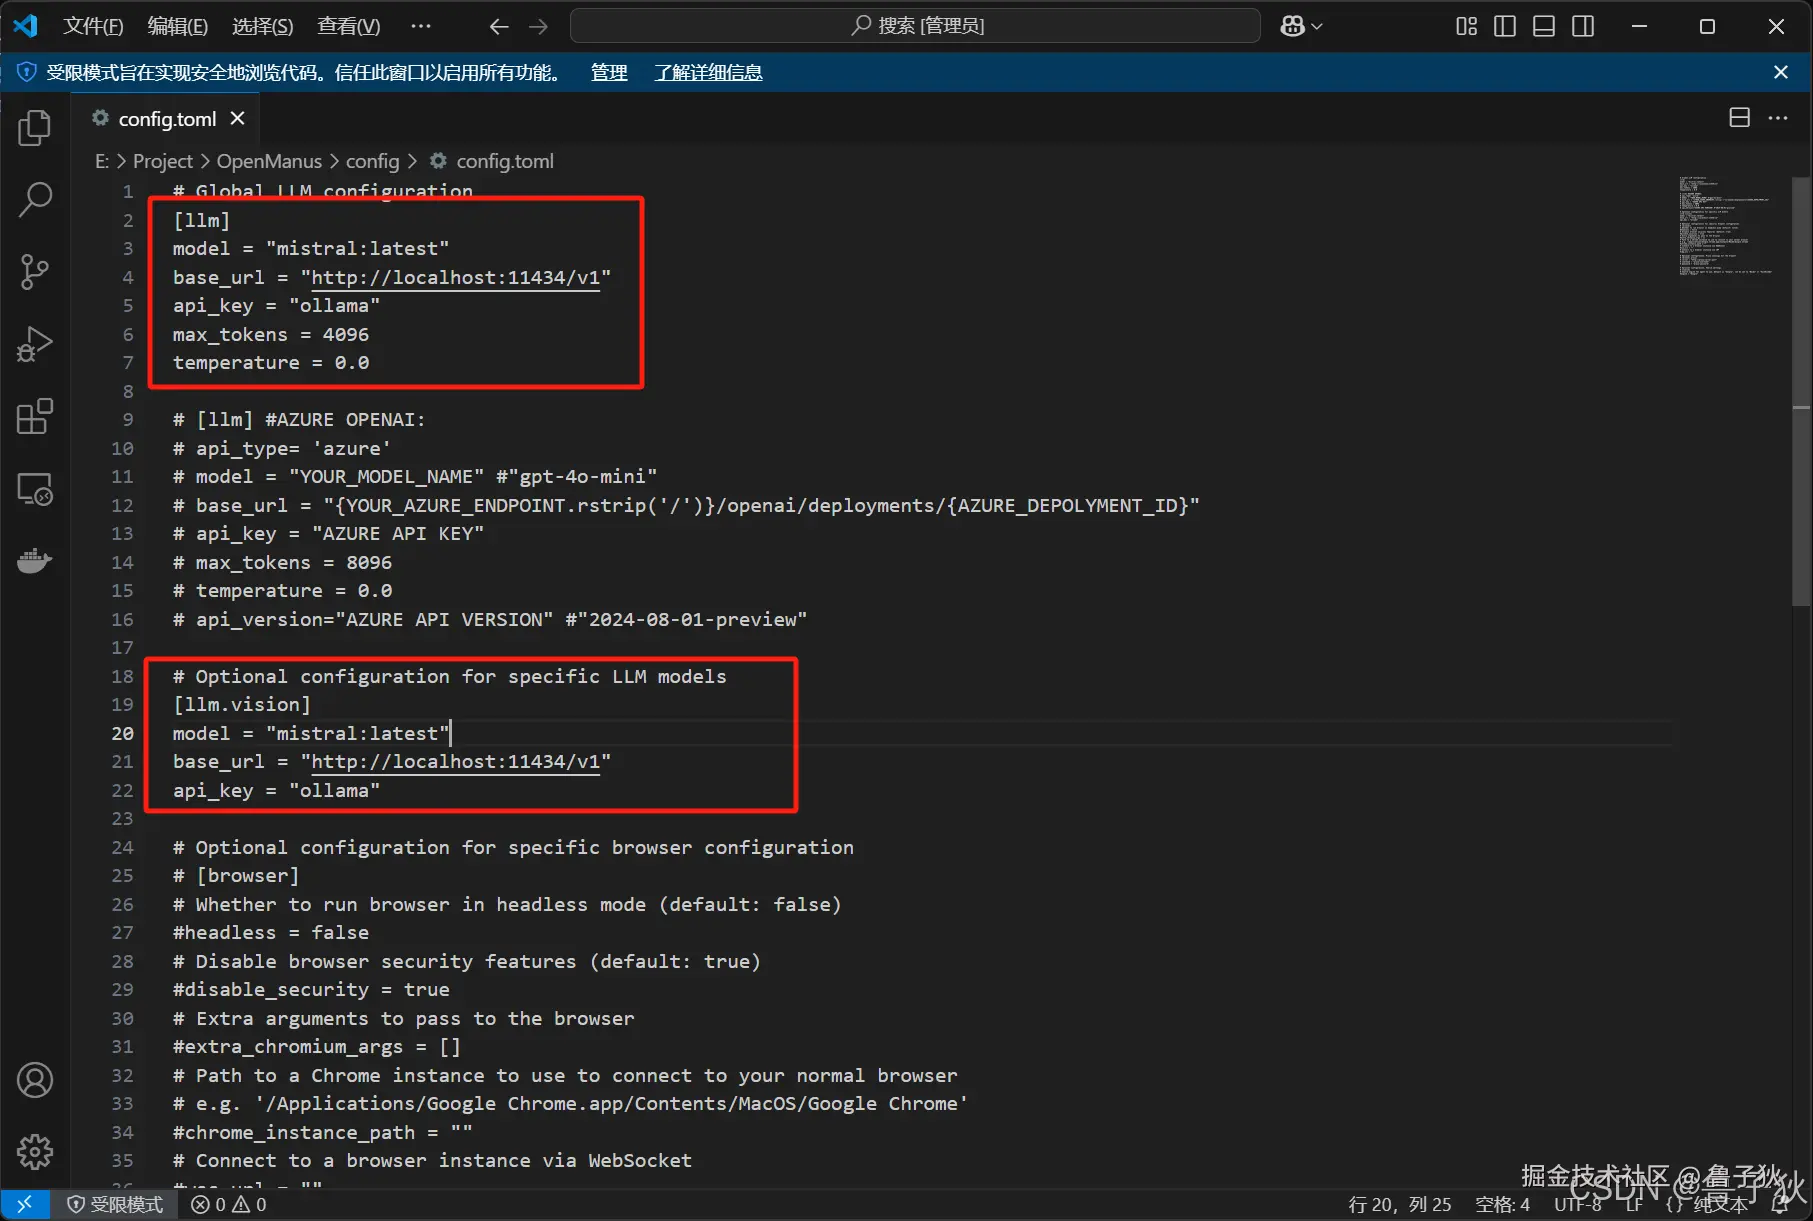Focus the 搜索 [管理员] command center box
The image size is (1813, 1221).
coord(915,26)
